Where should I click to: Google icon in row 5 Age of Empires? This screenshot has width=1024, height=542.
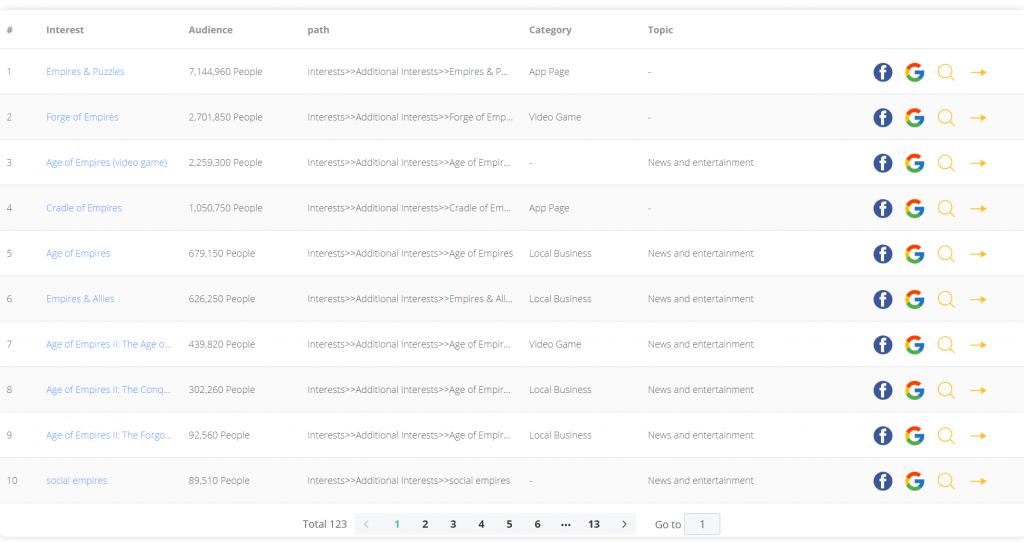click(914, 253)
